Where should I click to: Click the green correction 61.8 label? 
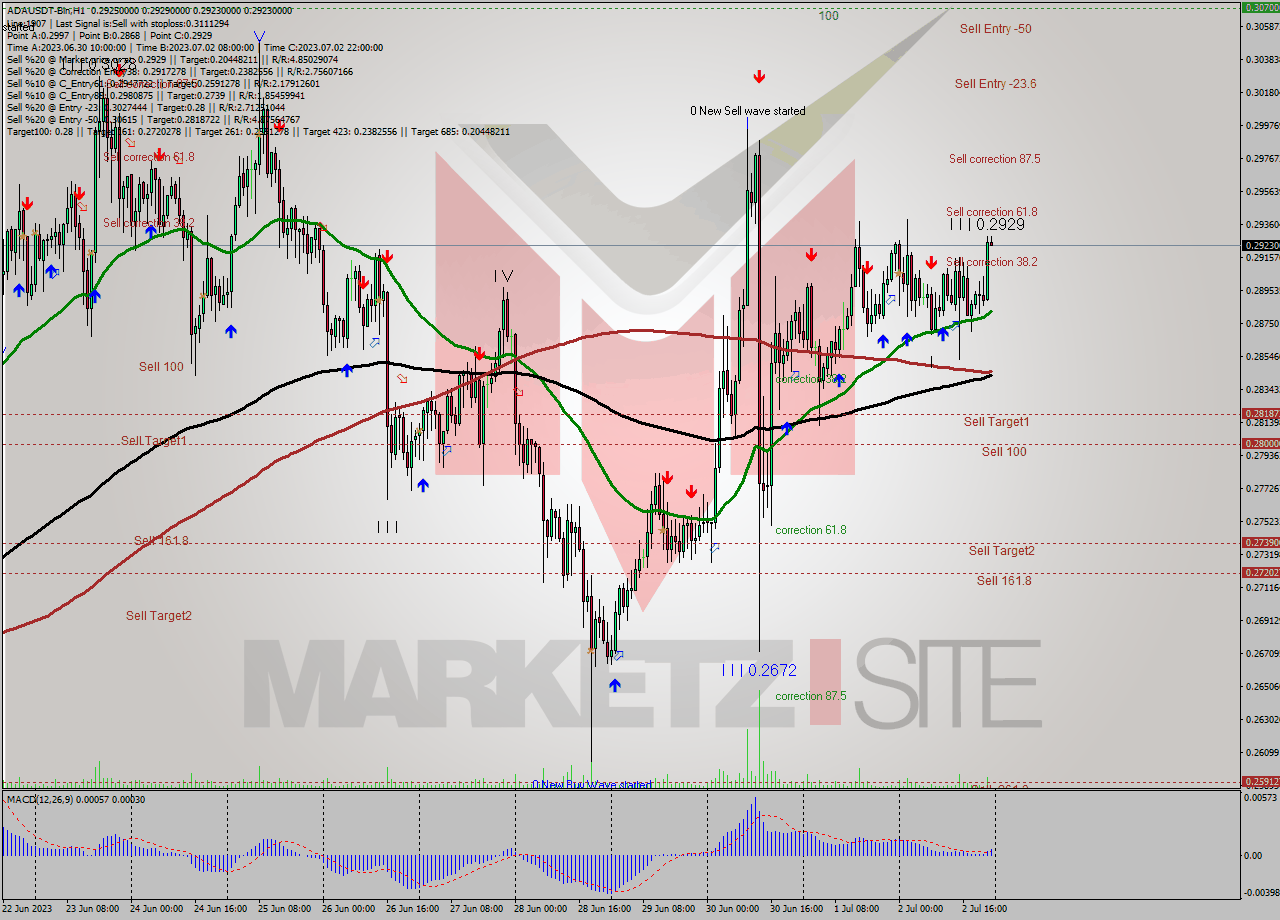(811, 530)
